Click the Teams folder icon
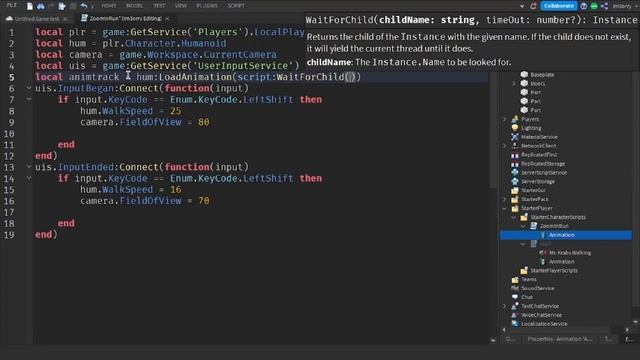 click(x=515, y=279)
